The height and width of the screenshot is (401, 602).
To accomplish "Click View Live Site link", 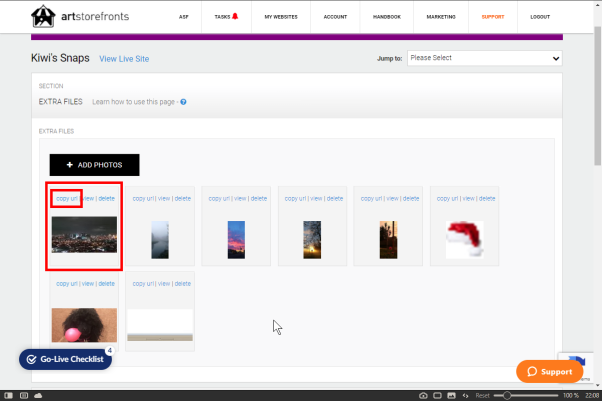I will (x=124, y=59).
